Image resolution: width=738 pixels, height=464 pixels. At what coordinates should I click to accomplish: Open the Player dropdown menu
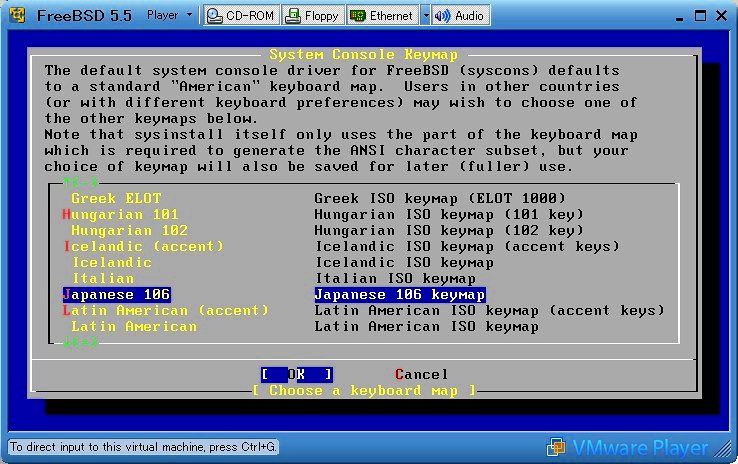click(x=168, y=15)
